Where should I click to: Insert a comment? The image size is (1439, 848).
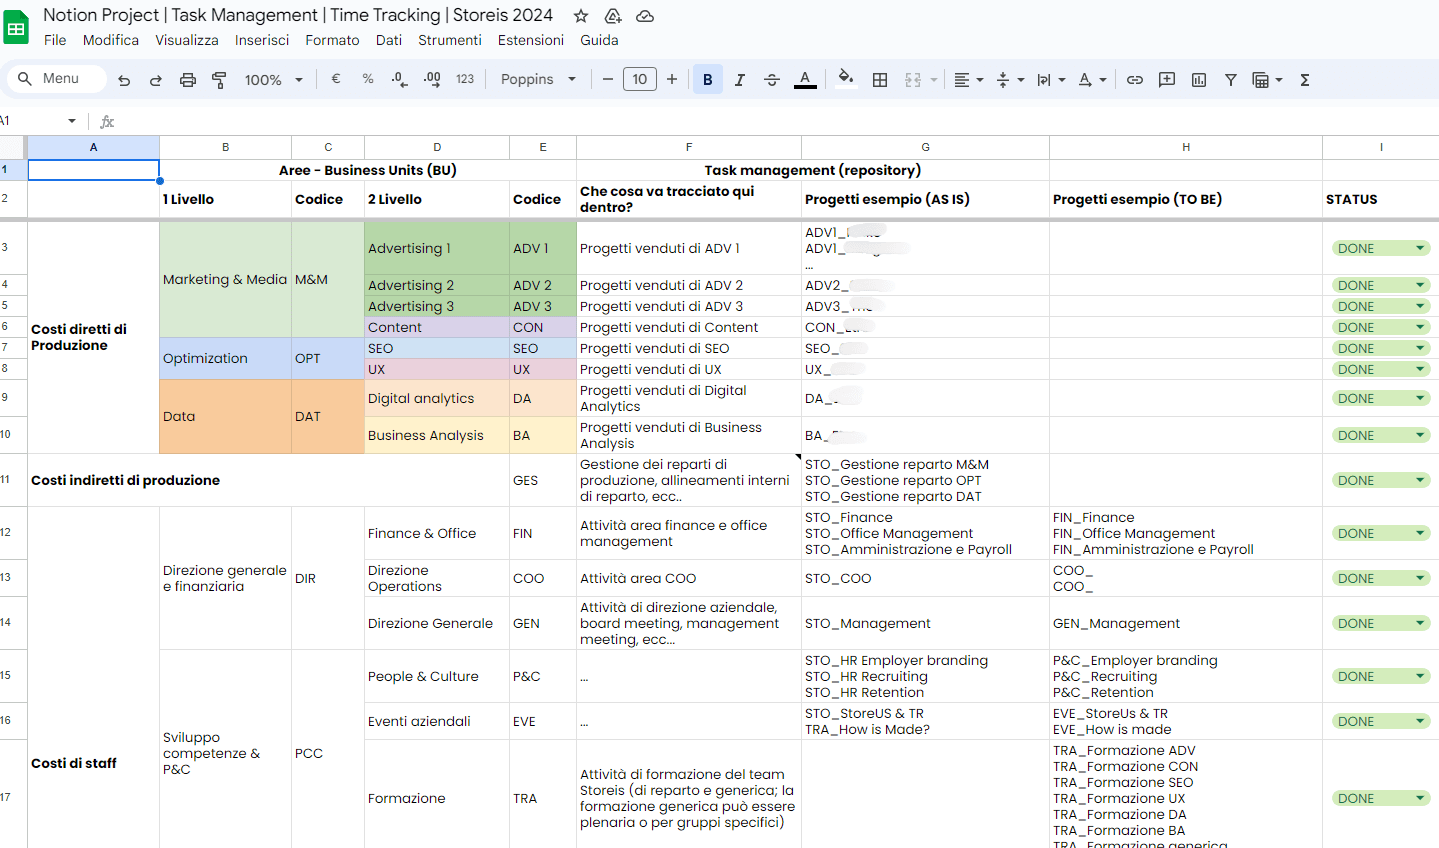pos(1166,79)
